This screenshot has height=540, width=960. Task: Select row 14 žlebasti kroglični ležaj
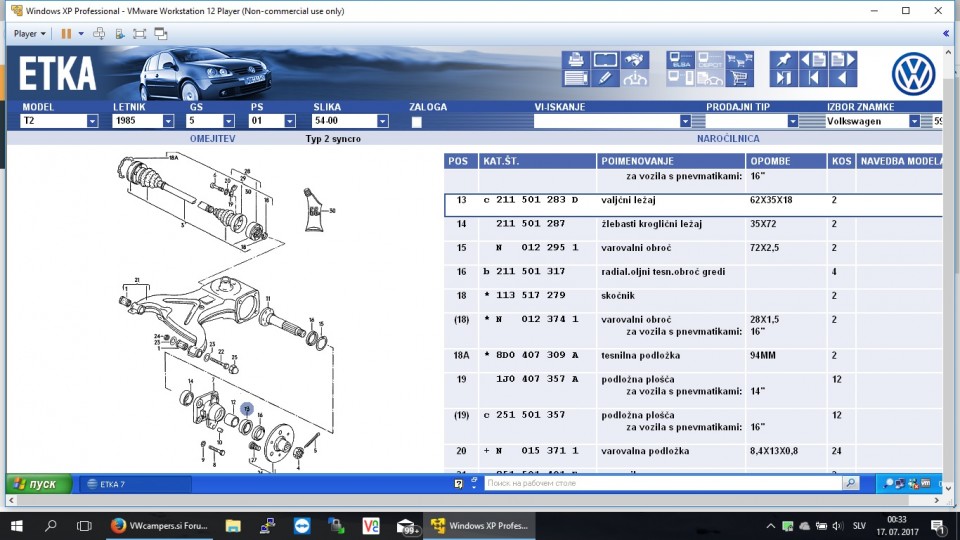(693, 228)
